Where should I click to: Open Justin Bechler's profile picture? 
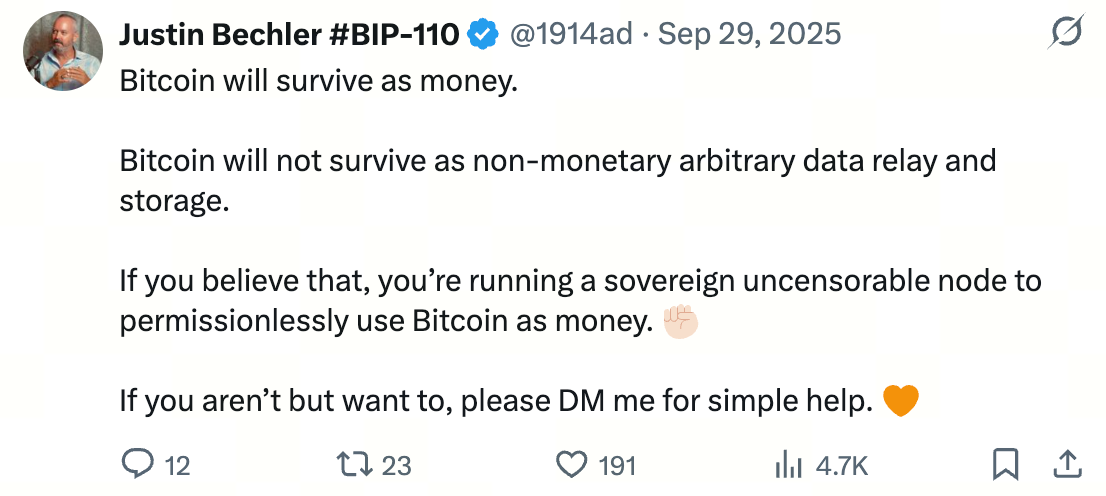63,52
